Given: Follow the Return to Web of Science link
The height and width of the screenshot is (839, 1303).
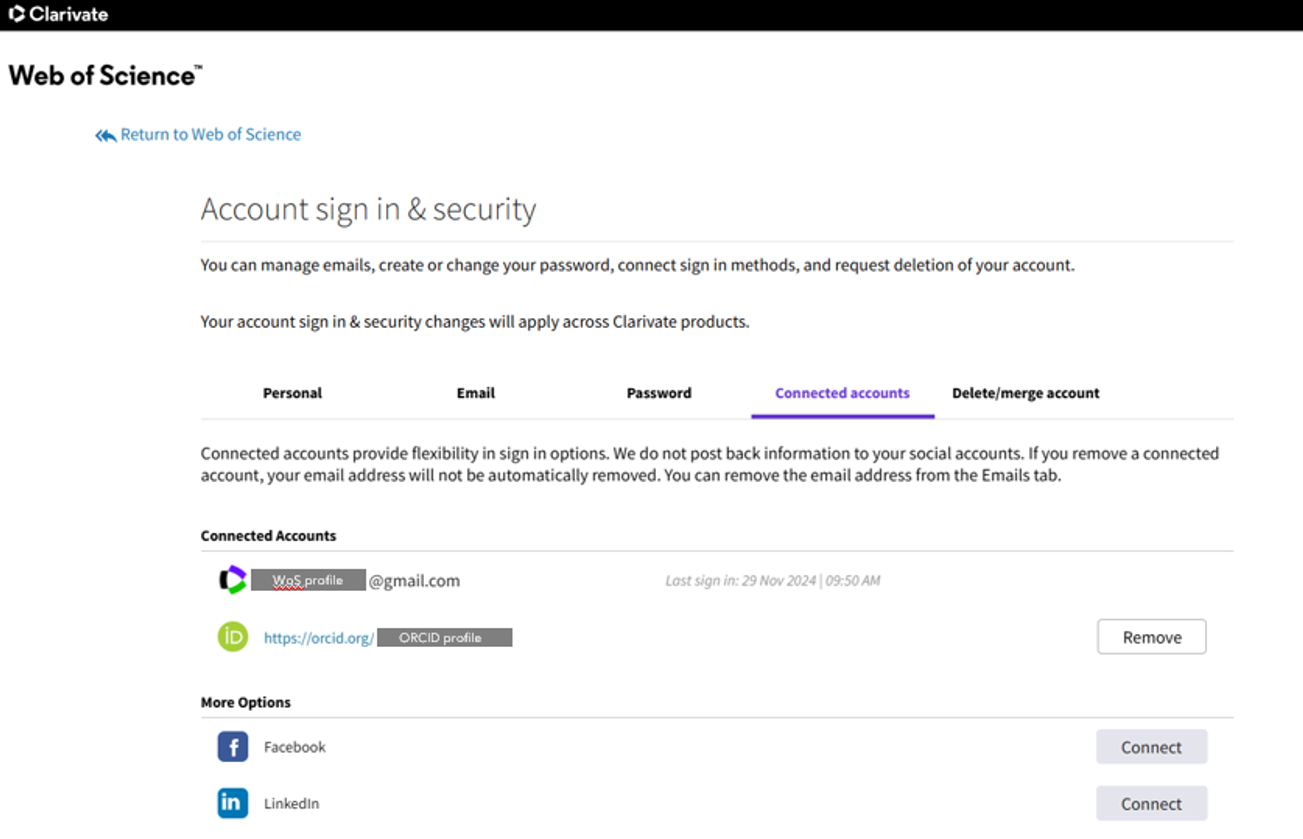Looking at the screenshot, I should [x=210, y=134].
